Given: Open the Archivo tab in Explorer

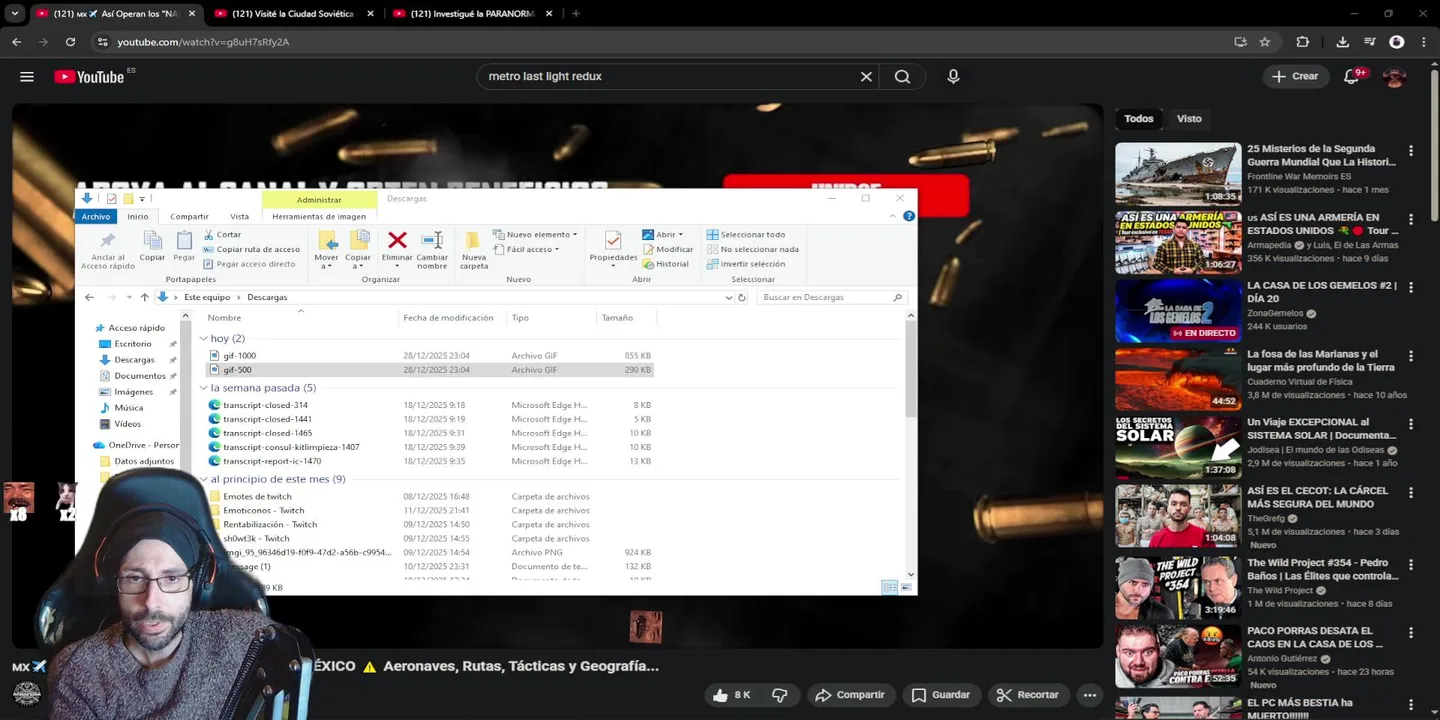Looking at the screenshot, I should pos(96,216).
